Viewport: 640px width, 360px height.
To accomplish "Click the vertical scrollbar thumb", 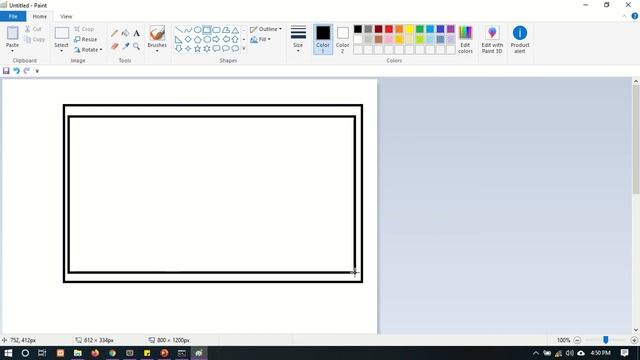I will click(636, 140).
